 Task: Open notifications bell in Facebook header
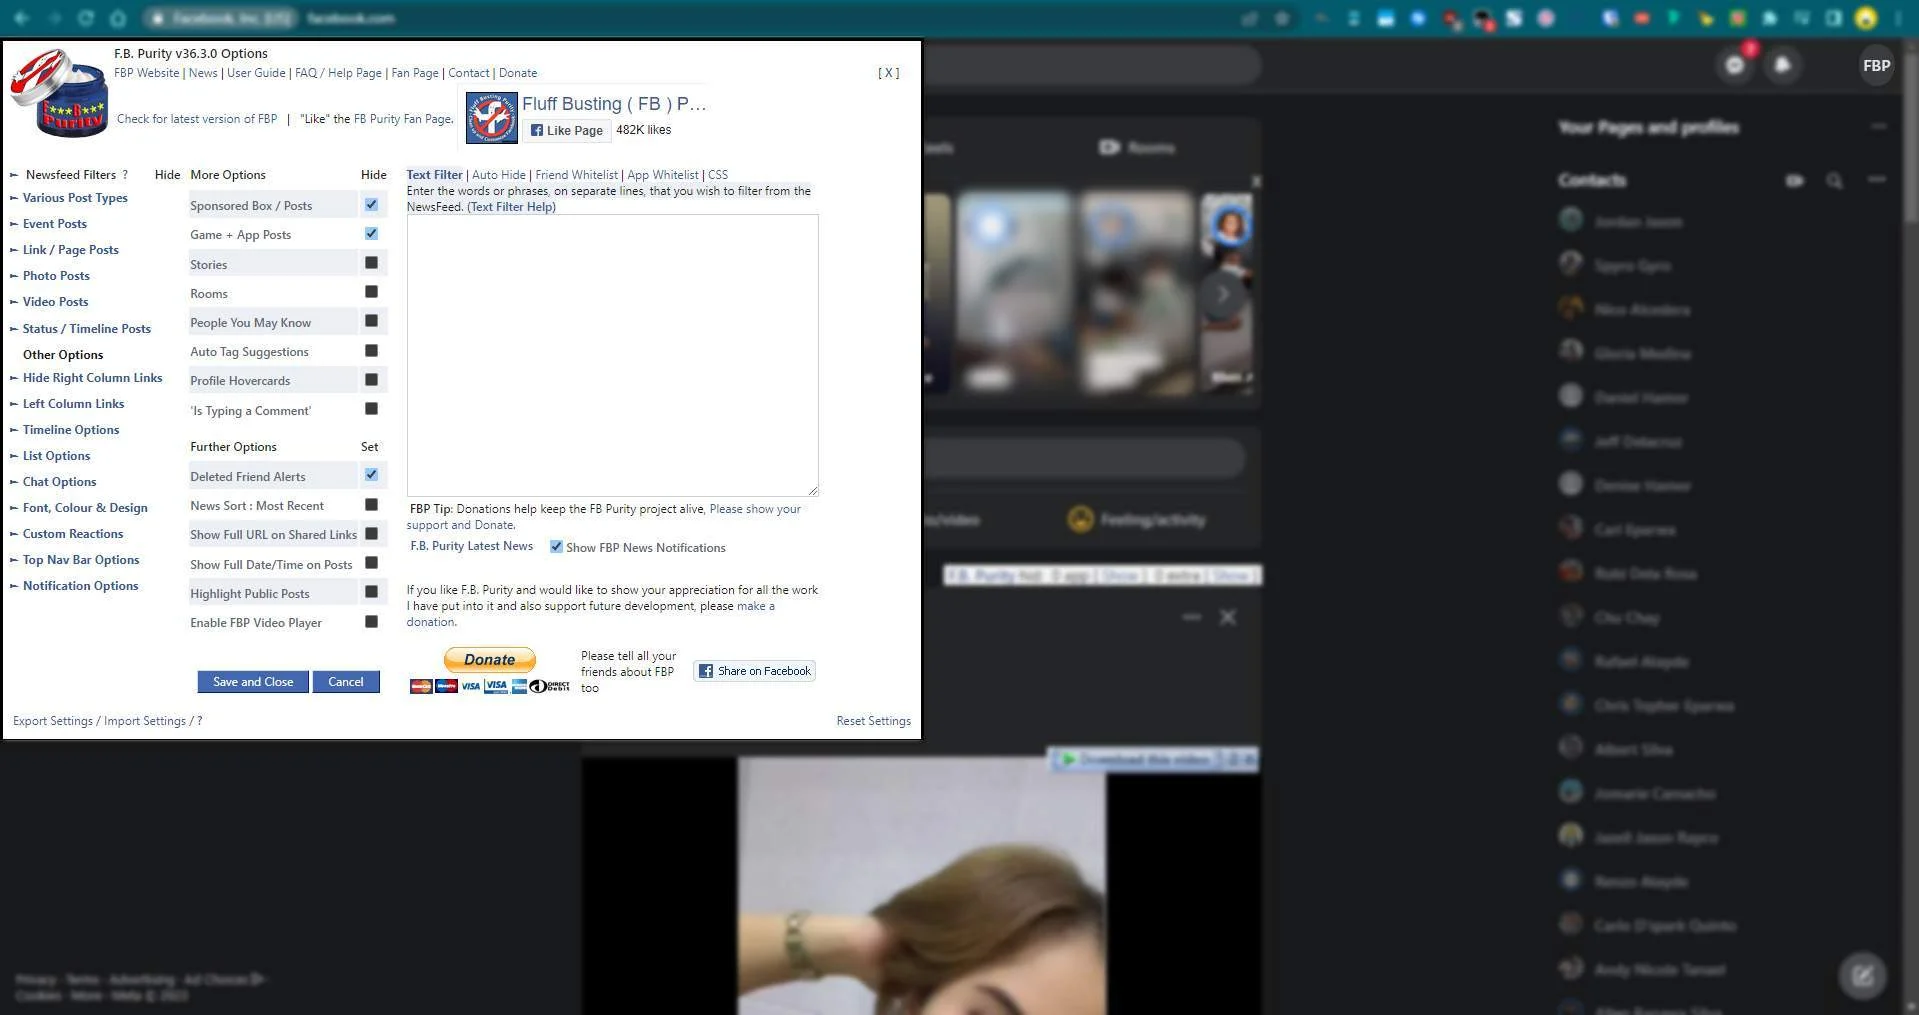pos(1783,65)
